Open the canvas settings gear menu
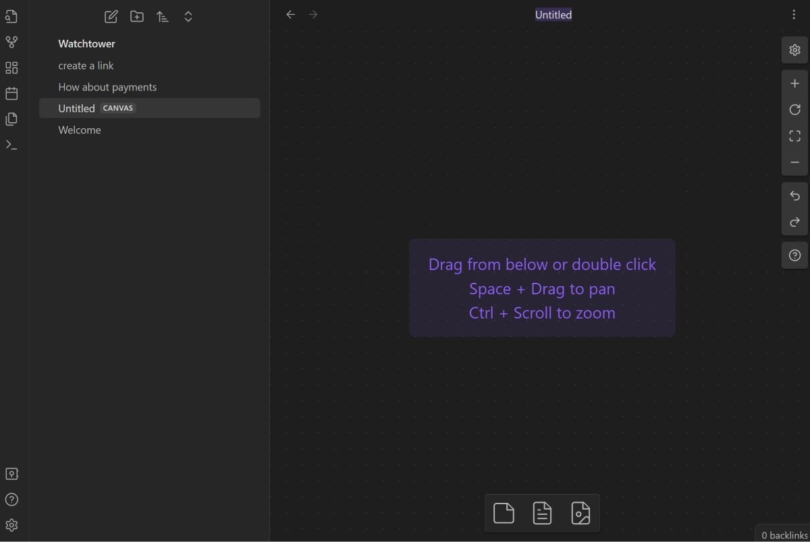Image resolution: width=810 pixels, height=542 pixels. pyautogui.click(x=795, y=50)
